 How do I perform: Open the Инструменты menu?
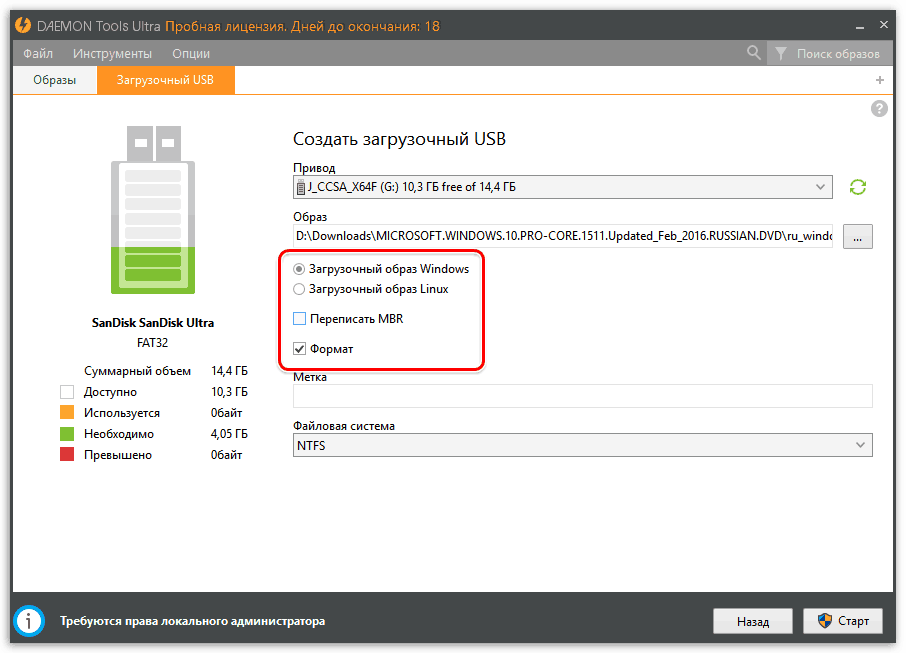(x=112, y=53)
